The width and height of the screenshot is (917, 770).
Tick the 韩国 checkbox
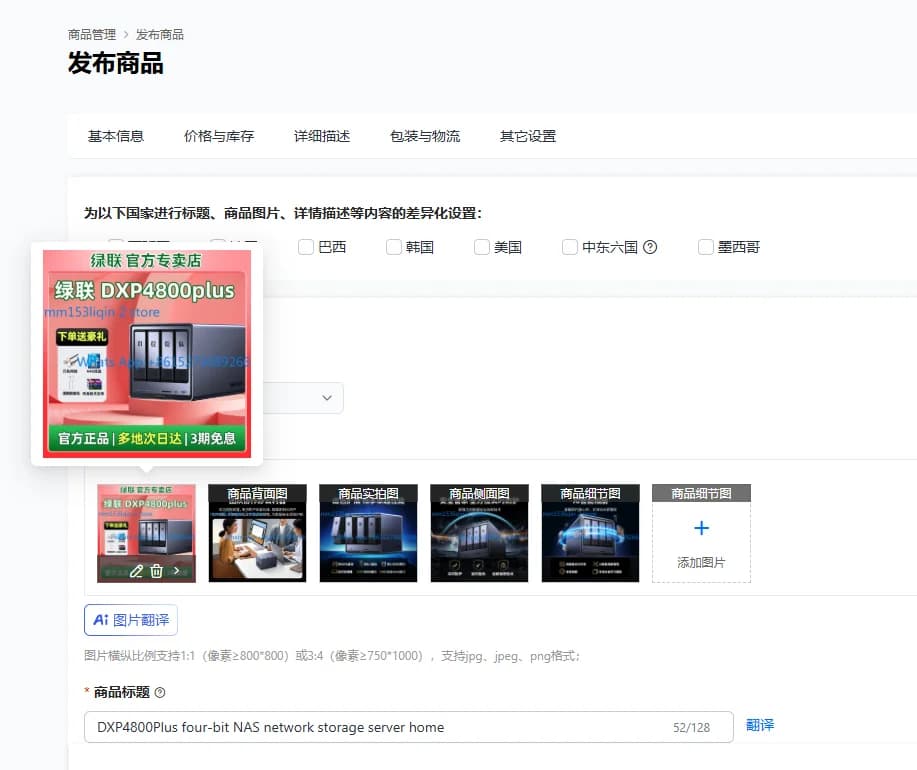394,247
